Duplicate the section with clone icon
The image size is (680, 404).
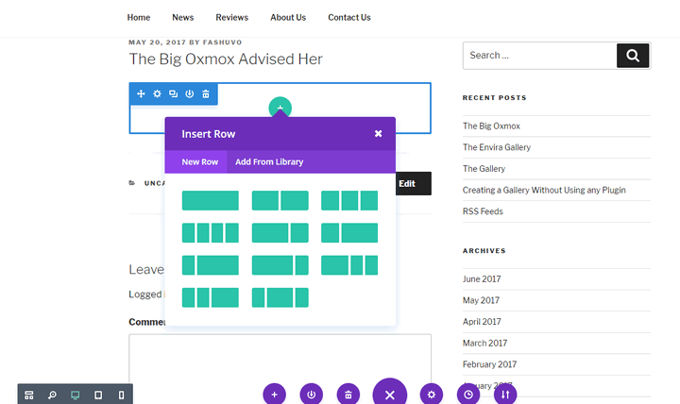tap(173, 94)
